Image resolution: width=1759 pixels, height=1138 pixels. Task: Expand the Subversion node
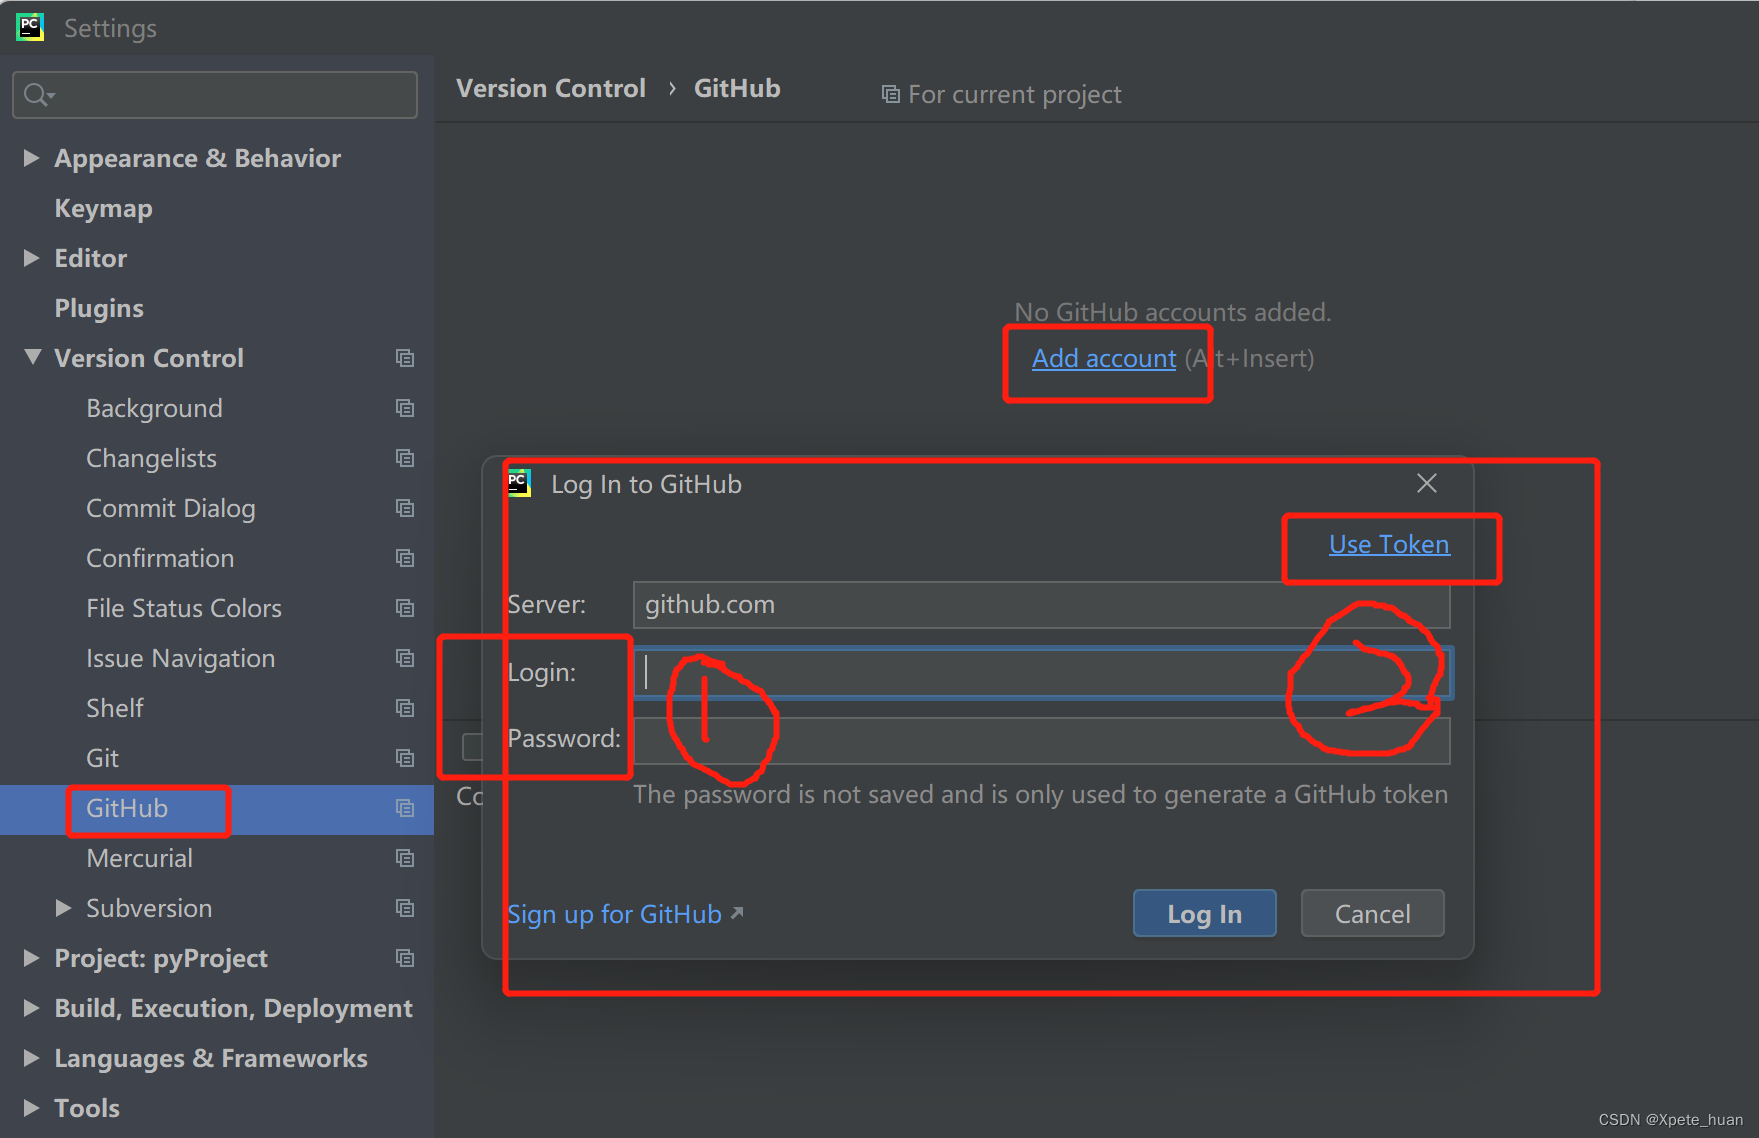tap(64, 908)
